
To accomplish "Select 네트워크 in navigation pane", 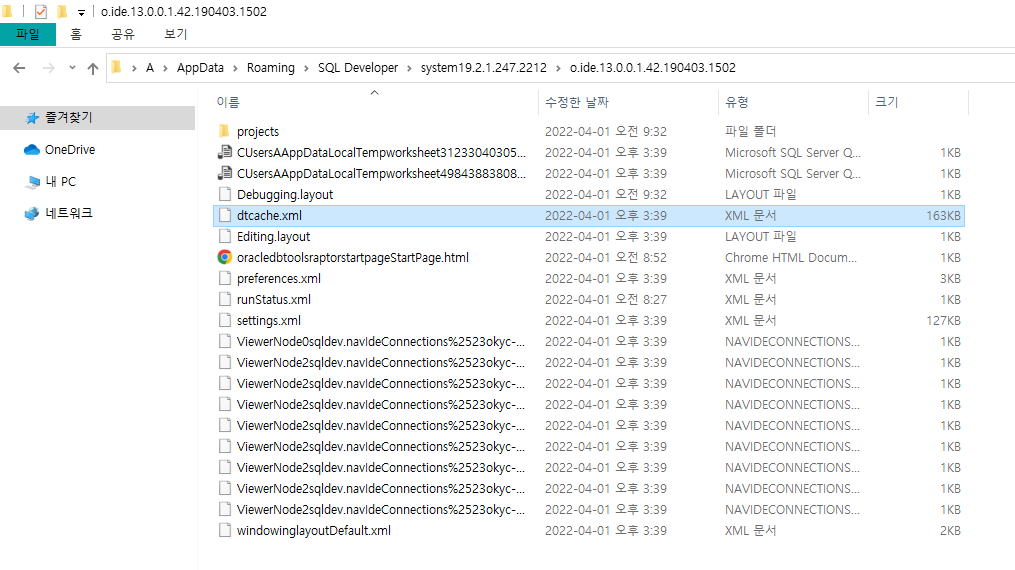I will point(69,213).
